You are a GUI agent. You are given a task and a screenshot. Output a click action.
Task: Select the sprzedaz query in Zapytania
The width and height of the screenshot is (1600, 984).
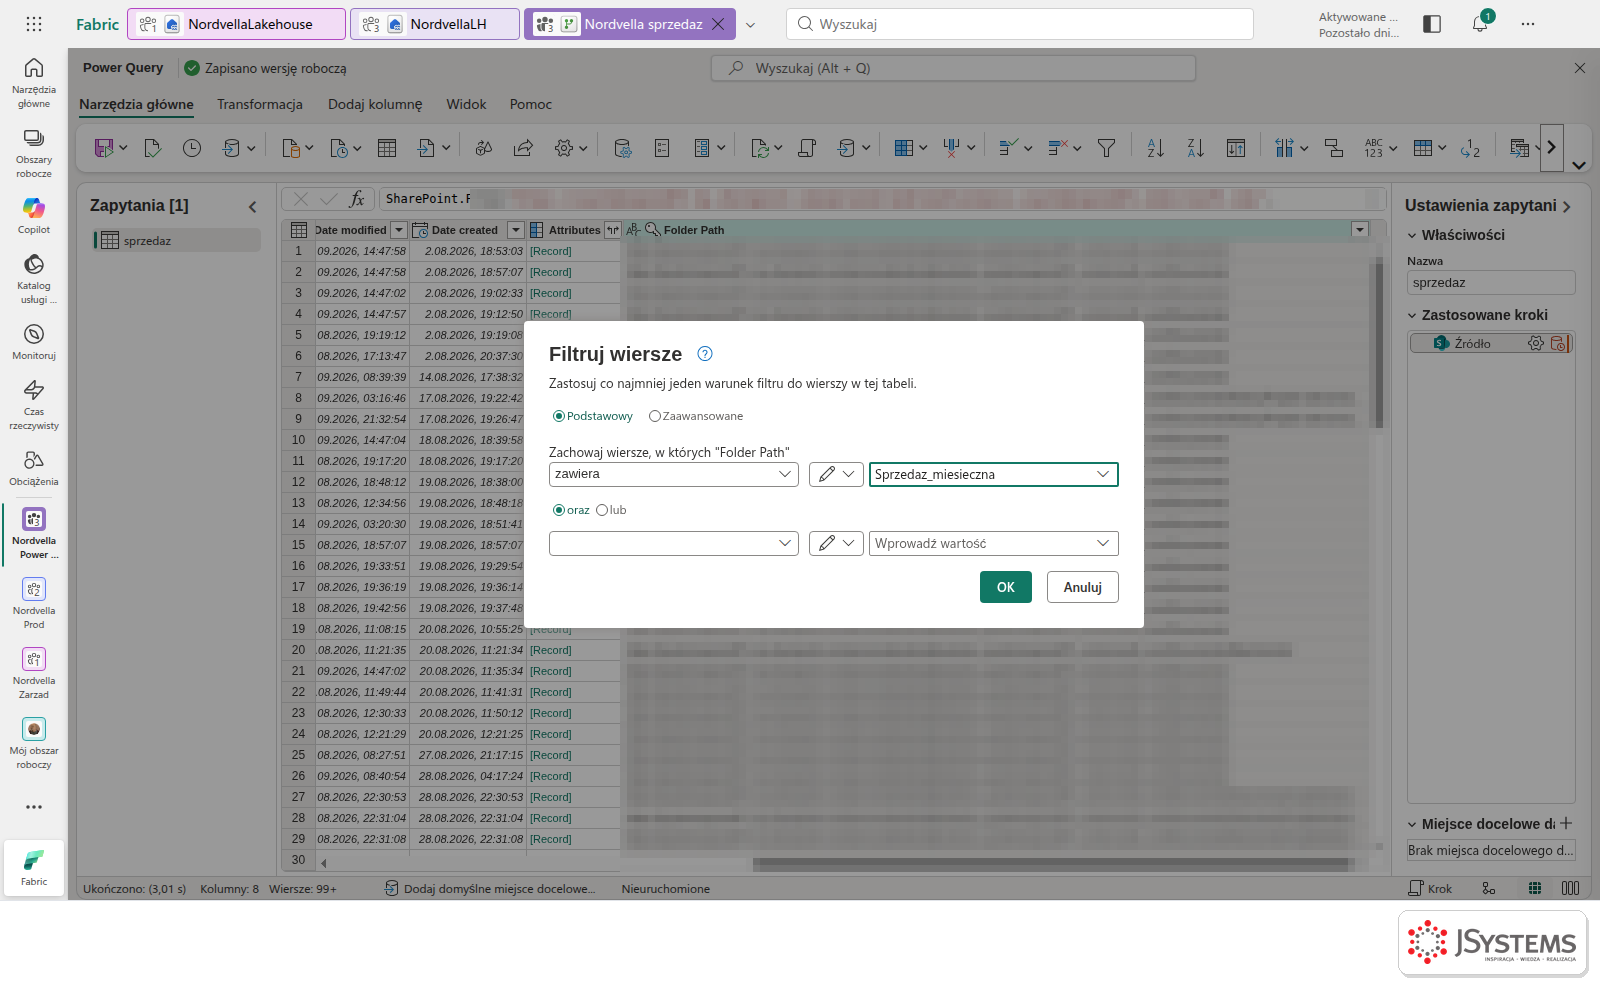point(177,240)
